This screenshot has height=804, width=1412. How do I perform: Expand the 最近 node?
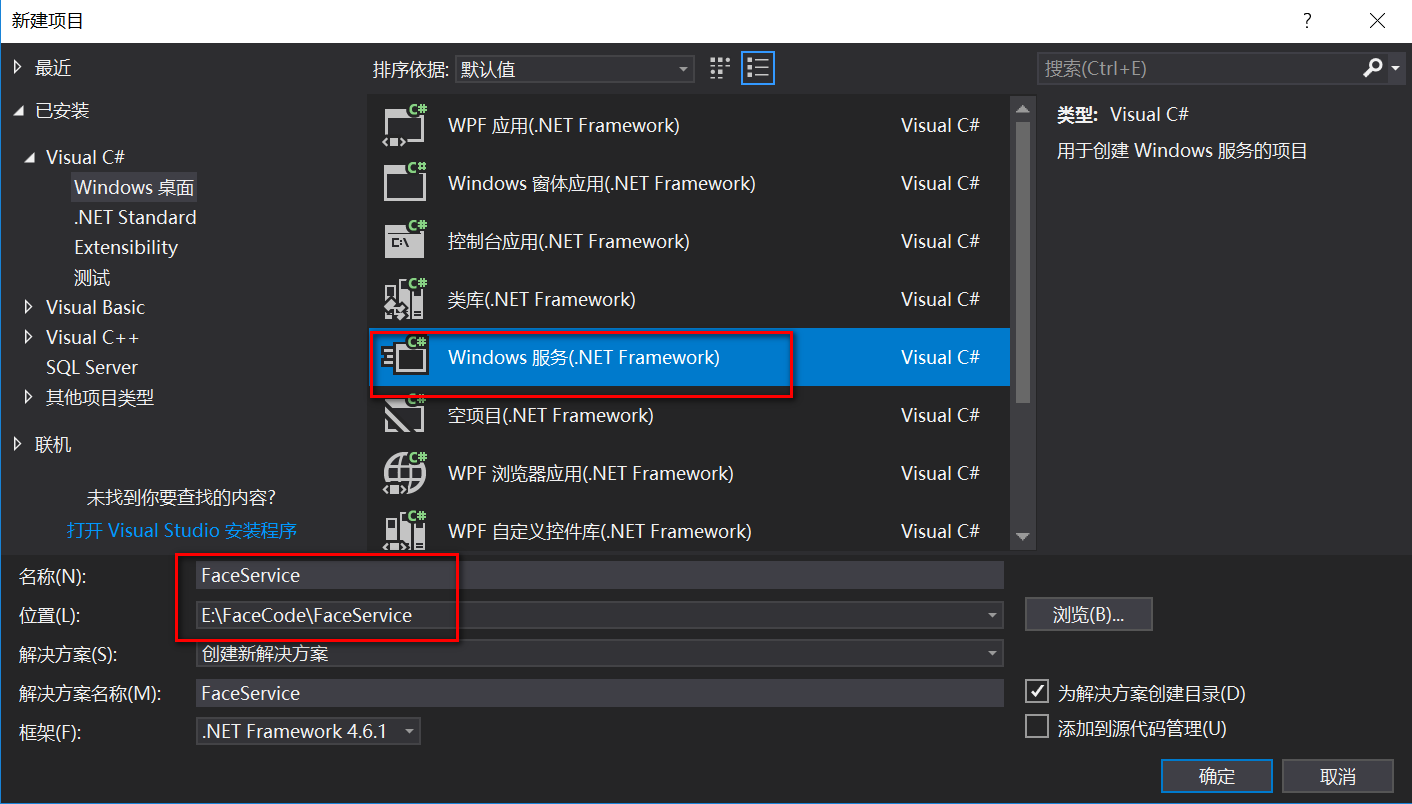(x=18, y=67)
